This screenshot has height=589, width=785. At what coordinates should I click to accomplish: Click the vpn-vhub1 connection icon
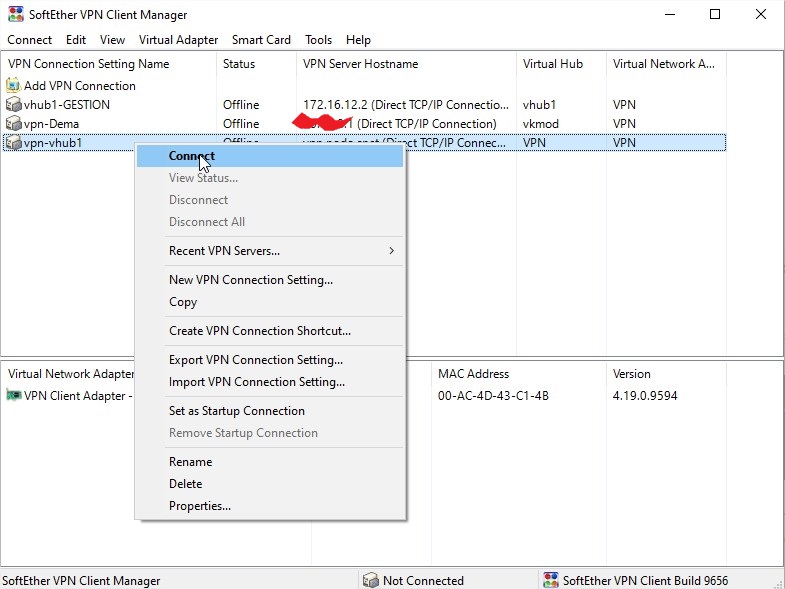click(x=14, y=142)
